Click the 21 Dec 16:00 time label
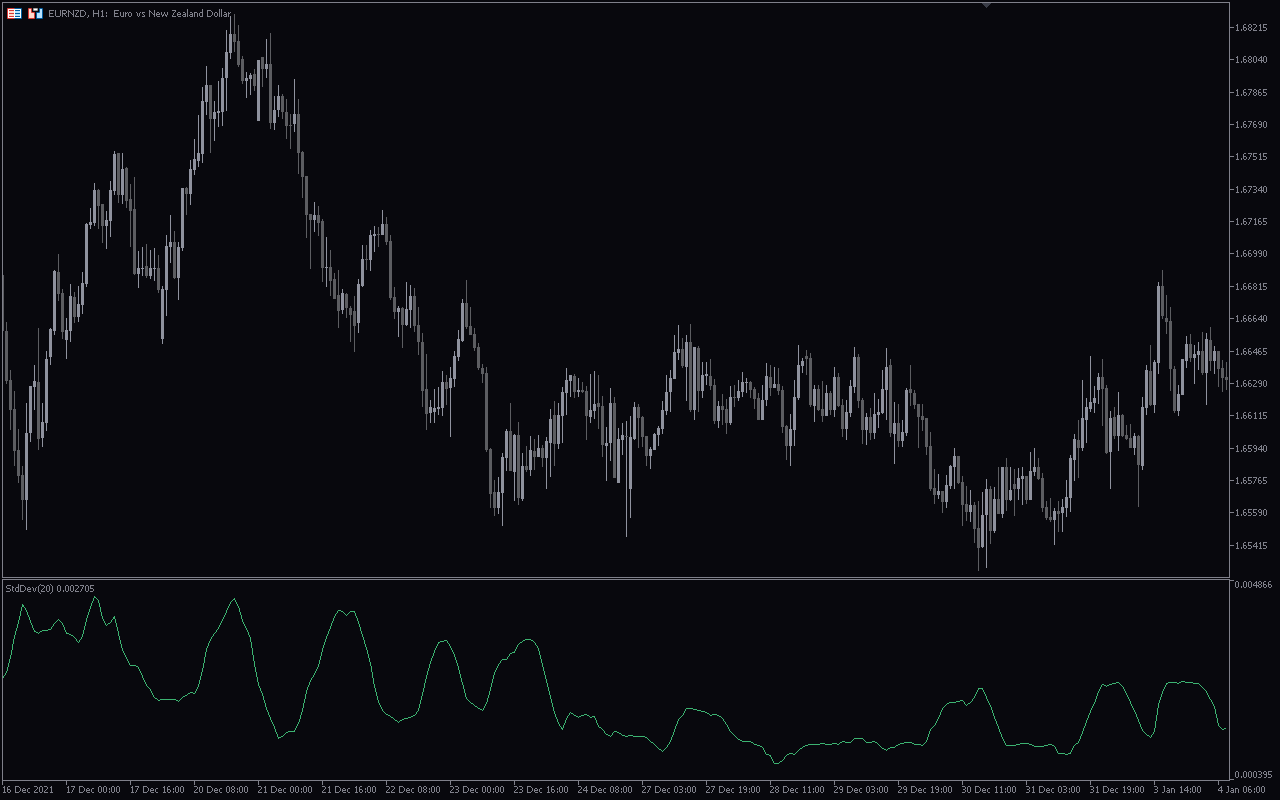Image resolution: width=1280 pixels, height=800 pixels. pos(349,790)
